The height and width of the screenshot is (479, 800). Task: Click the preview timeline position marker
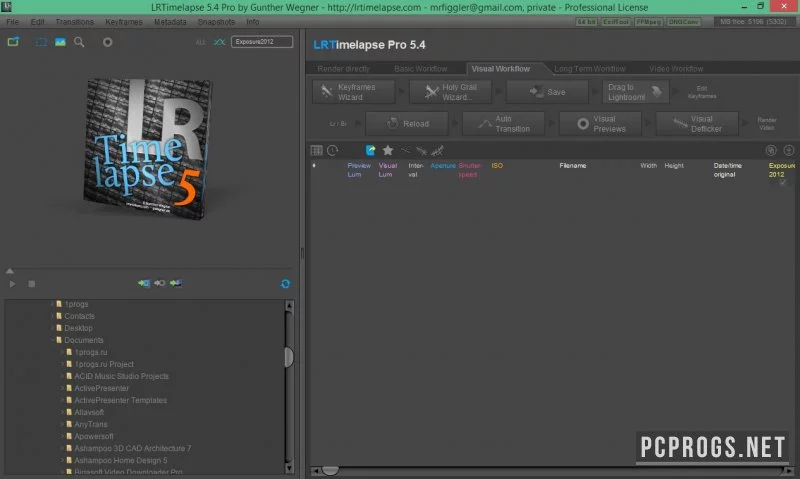click(x=10, y=271)
